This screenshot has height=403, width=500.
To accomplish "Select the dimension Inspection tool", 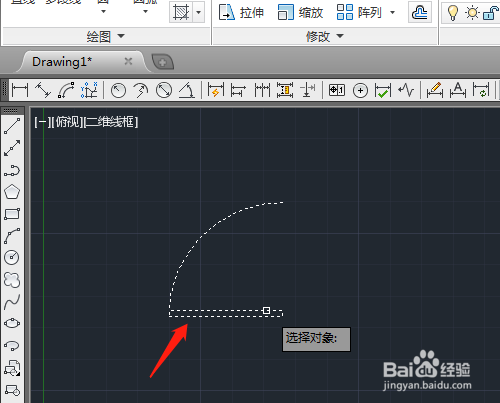I will click(x=383, y=90).
